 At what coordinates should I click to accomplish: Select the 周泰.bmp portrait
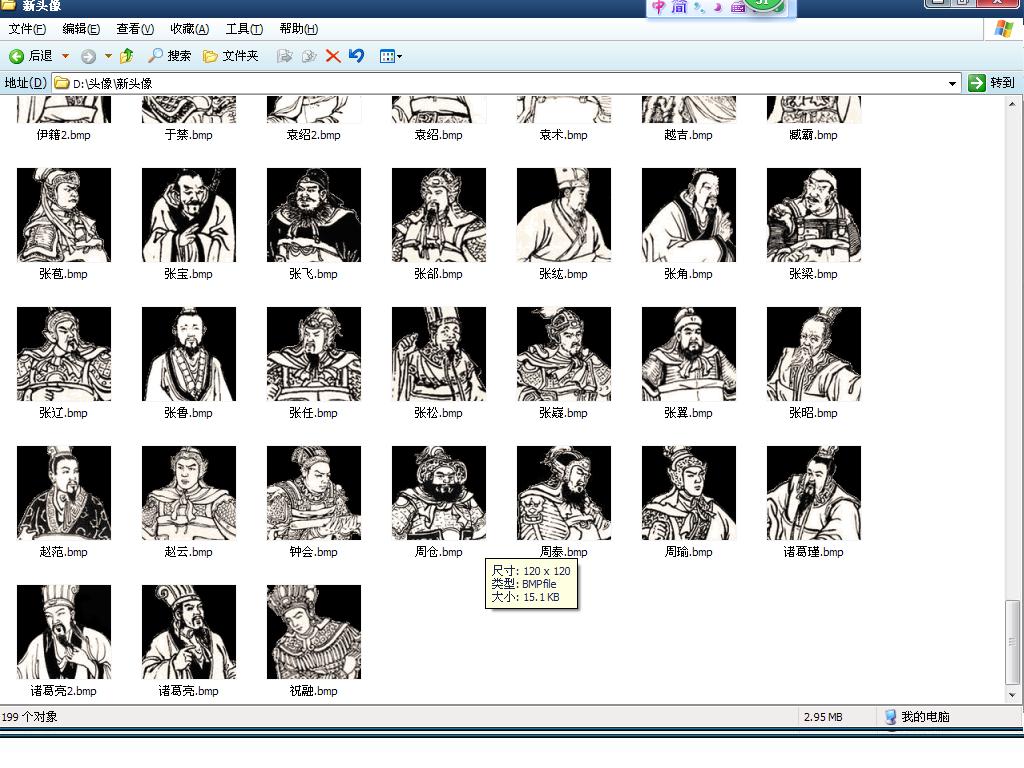(564, 493)
